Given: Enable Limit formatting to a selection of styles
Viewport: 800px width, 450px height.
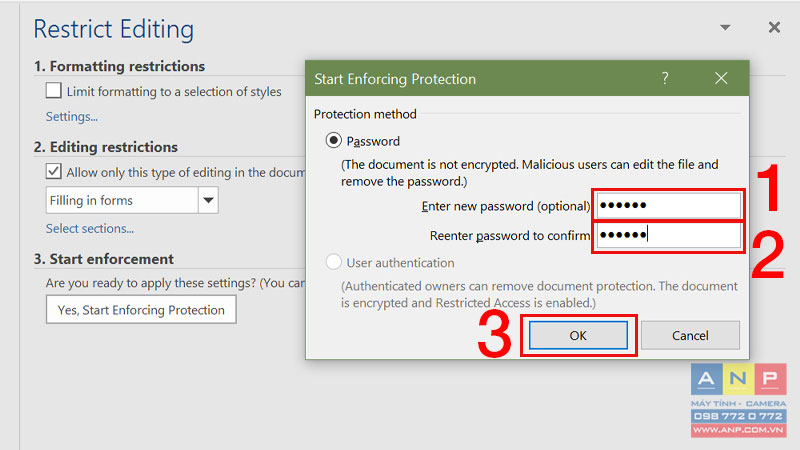Looking at the screenshot, I should tap(54, 91).
